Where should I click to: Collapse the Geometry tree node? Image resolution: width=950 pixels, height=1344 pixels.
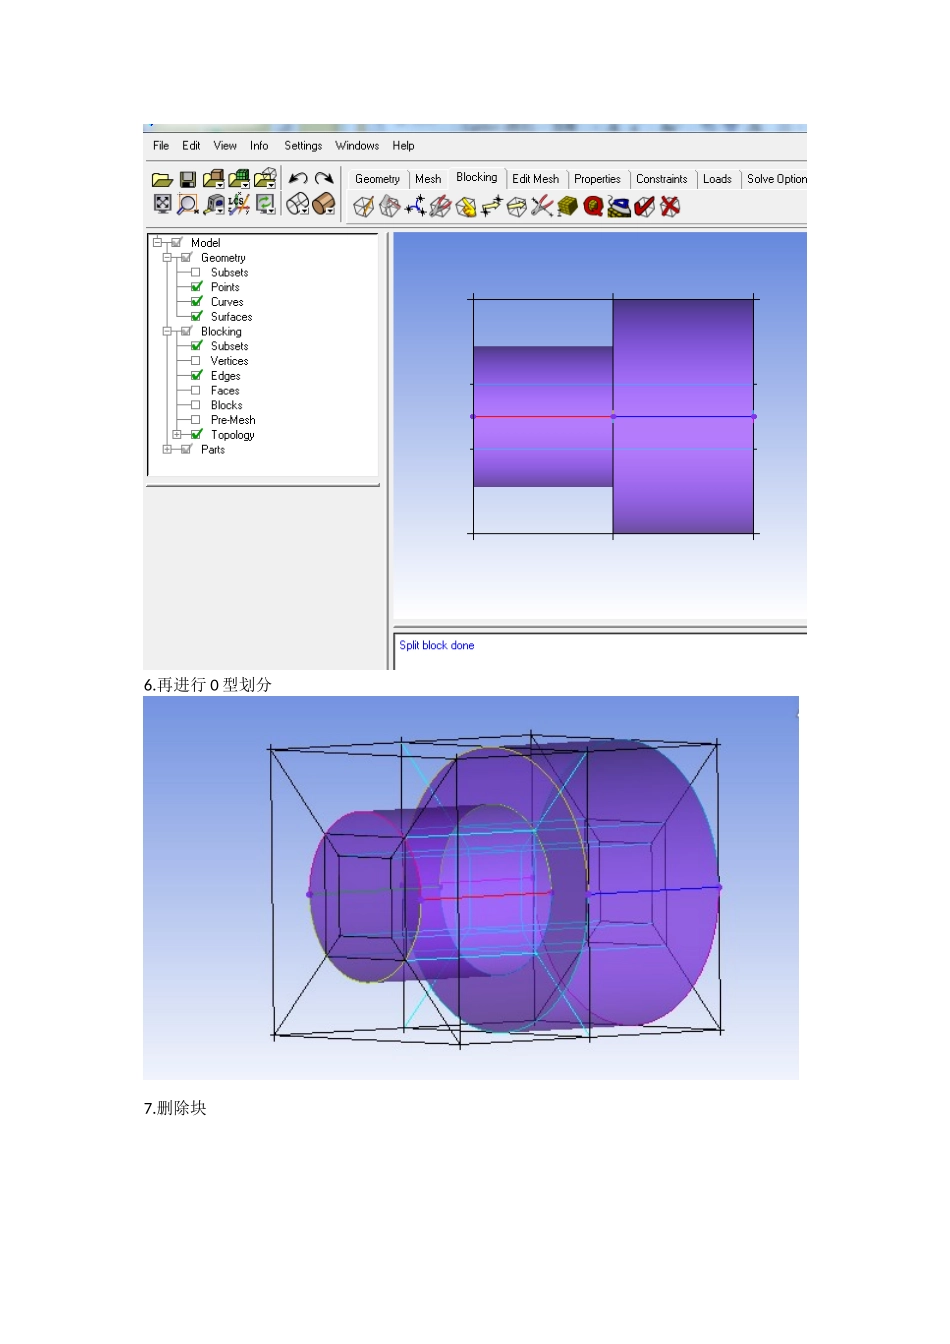point(167,258)
